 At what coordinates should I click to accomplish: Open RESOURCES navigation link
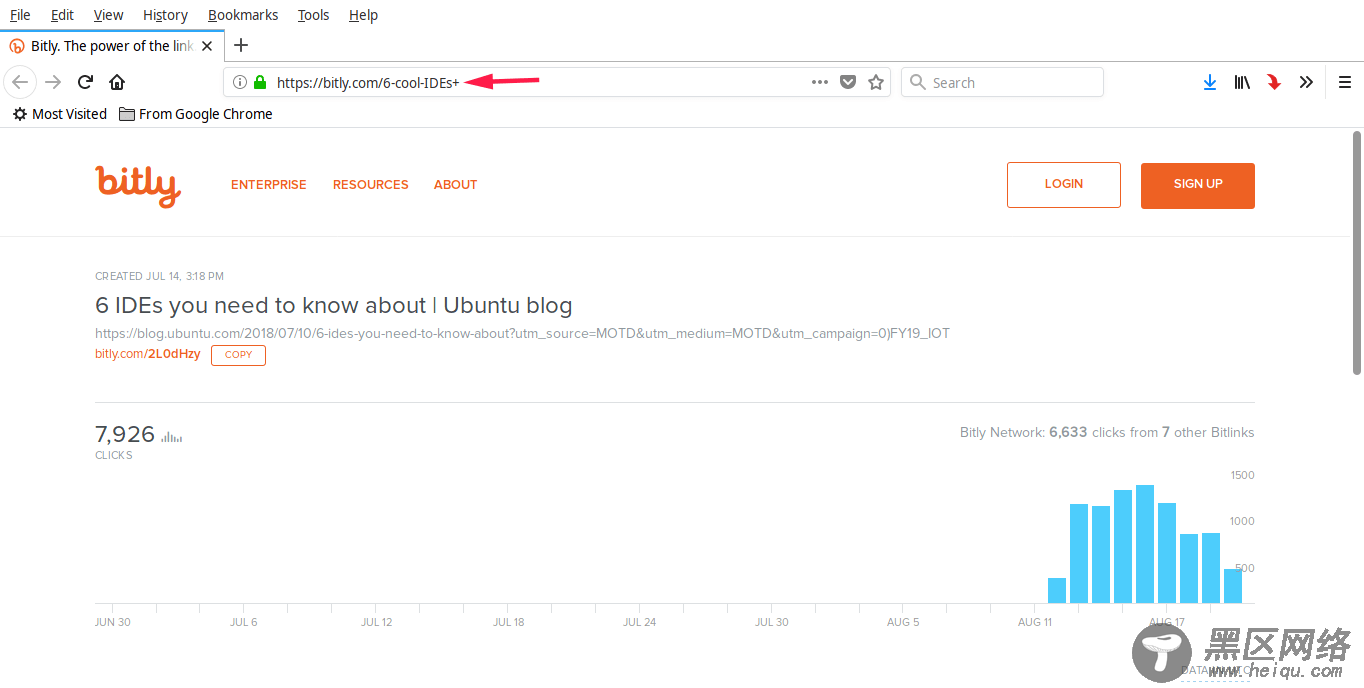click(371, 185)
